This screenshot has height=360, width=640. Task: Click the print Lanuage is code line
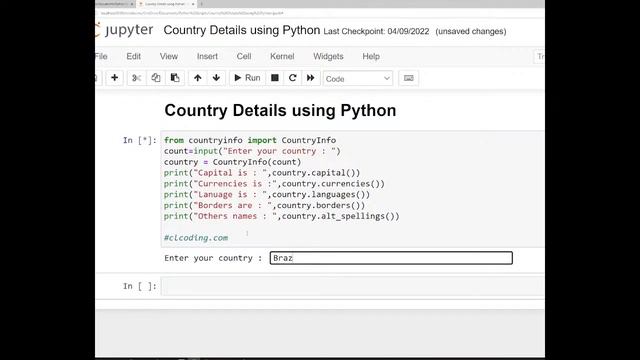click(267, 194)
